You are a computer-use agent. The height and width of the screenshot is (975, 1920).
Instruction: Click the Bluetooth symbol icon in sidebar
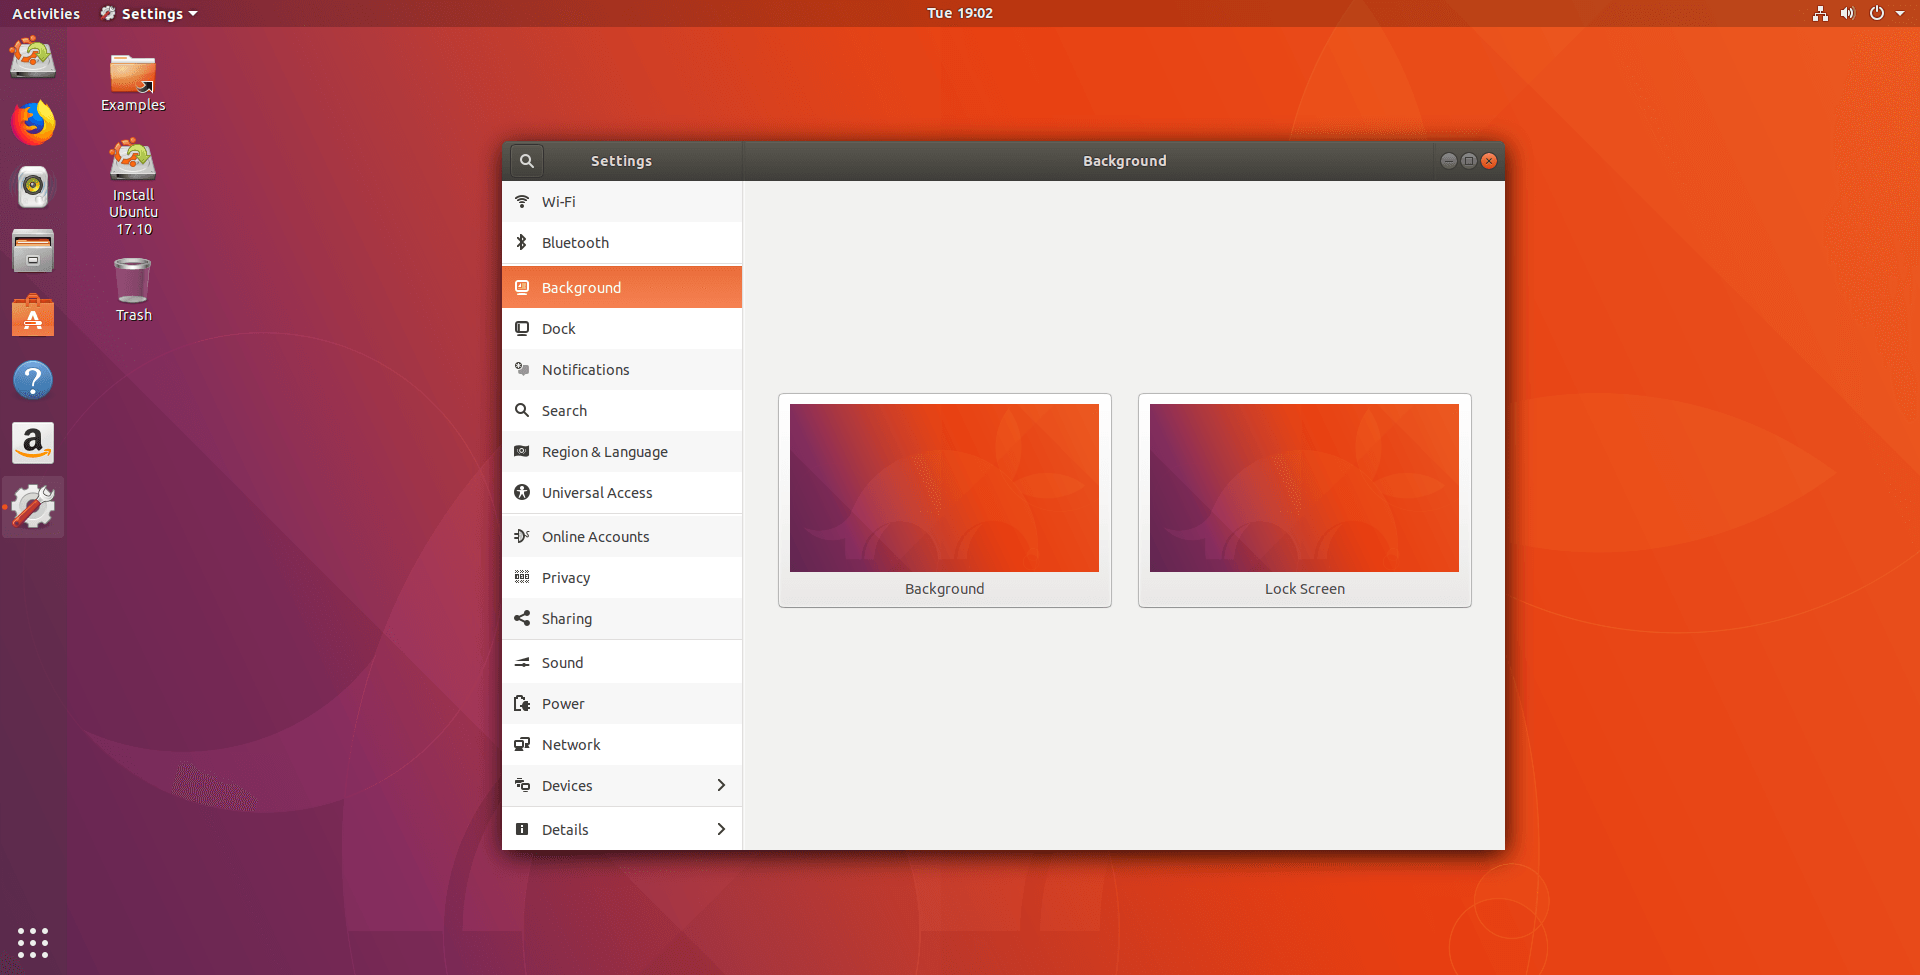pos(522,242)
